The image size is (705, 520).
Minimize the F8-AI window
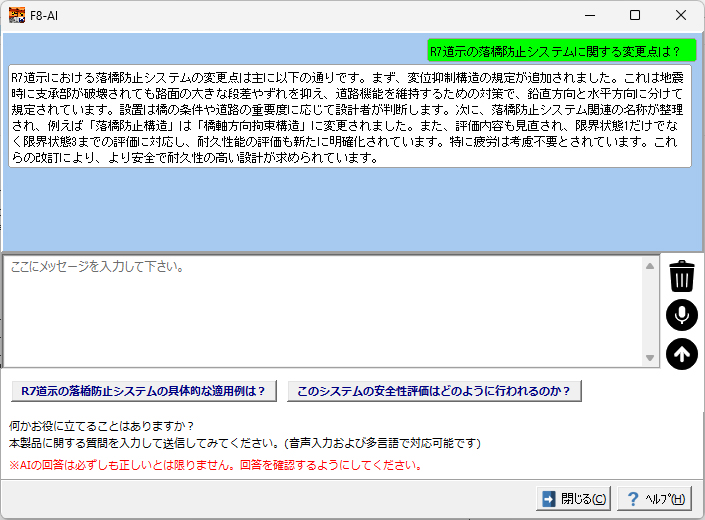point(589,15)
